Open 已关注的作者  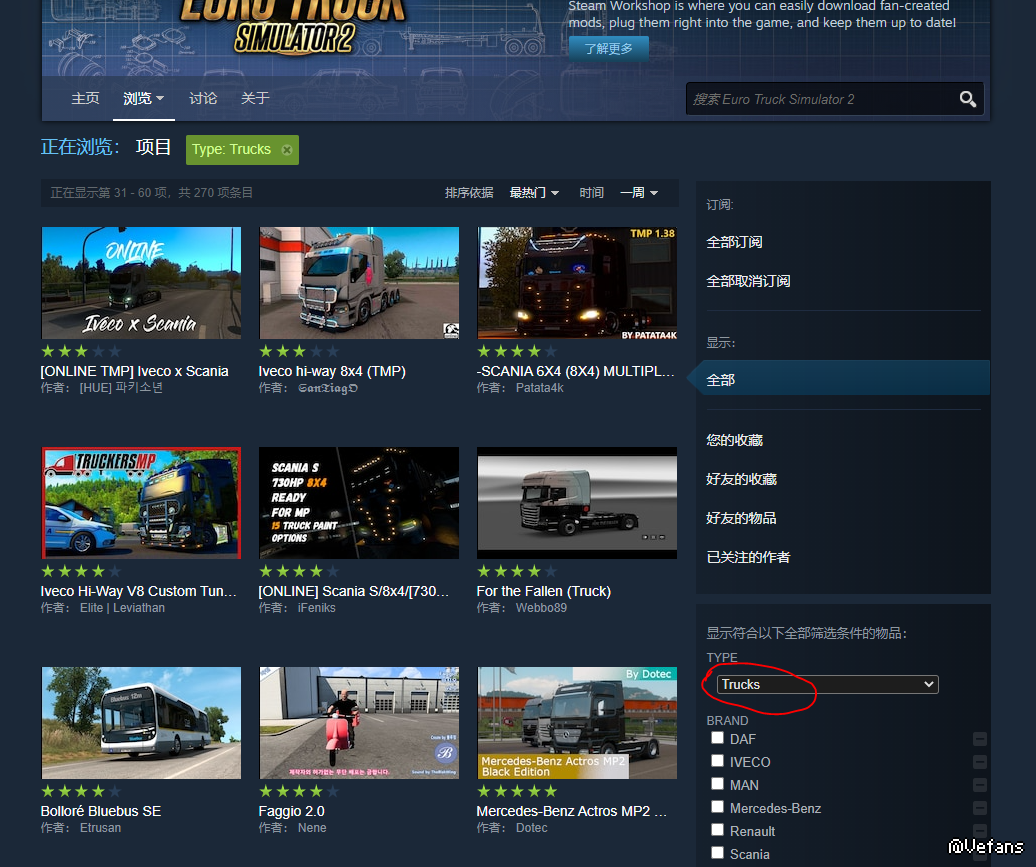748,557
